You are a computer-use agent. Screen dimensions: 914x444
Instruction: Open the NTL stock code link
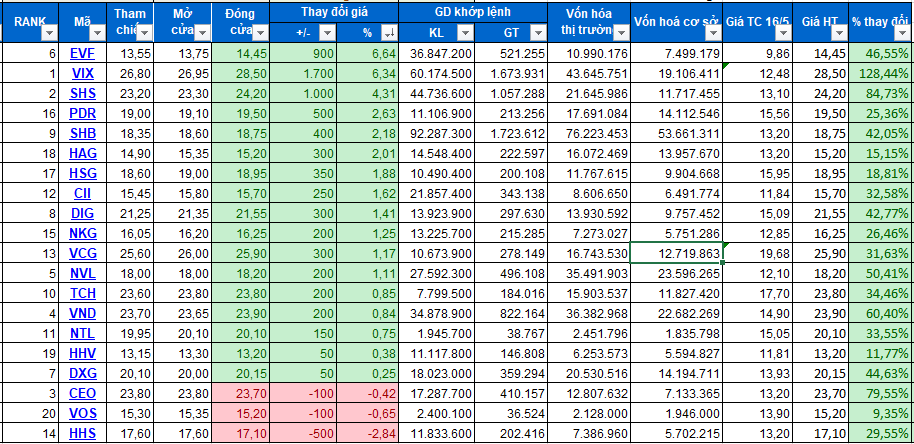click(x=82, y=333)
